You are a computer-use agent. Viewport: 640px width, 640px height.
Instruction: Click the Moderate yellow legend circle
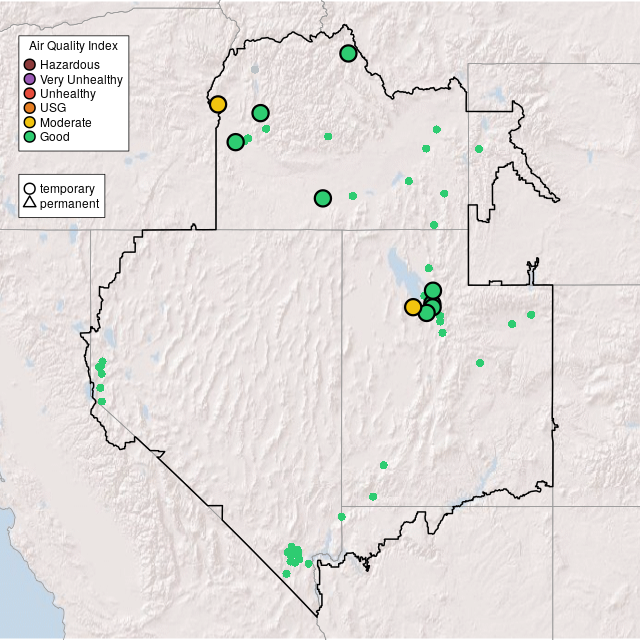tap(30, 122)
